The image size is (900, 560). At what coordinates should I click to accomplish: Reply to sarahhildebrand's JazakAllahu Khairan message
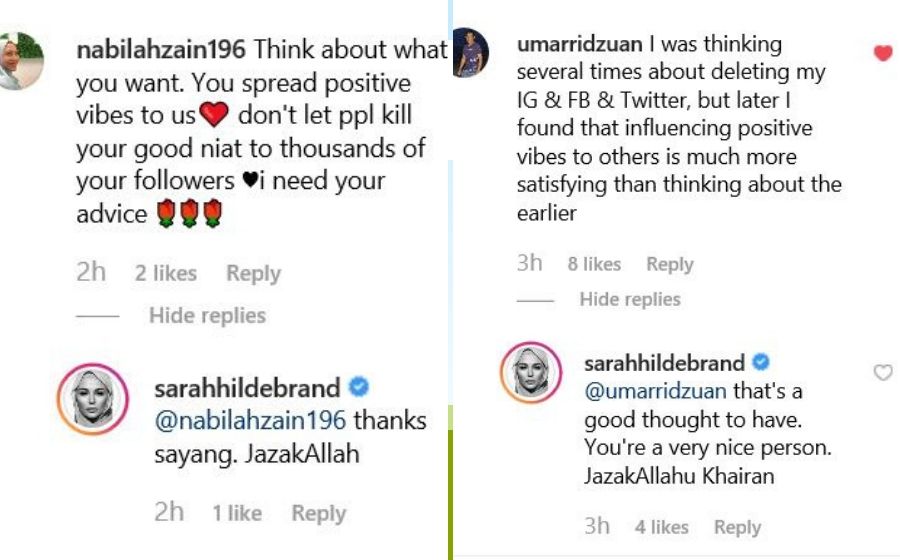(x=738, y=527)
